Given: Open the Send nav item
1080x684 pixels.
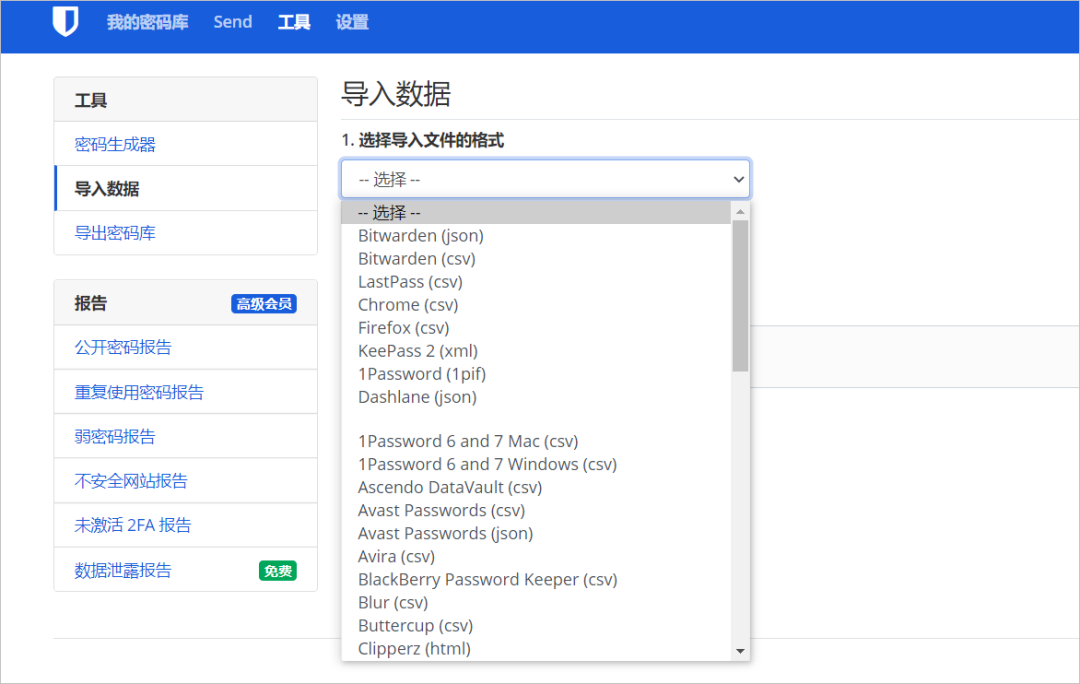Looking at the screenshot, I should (x=233, y=22).
